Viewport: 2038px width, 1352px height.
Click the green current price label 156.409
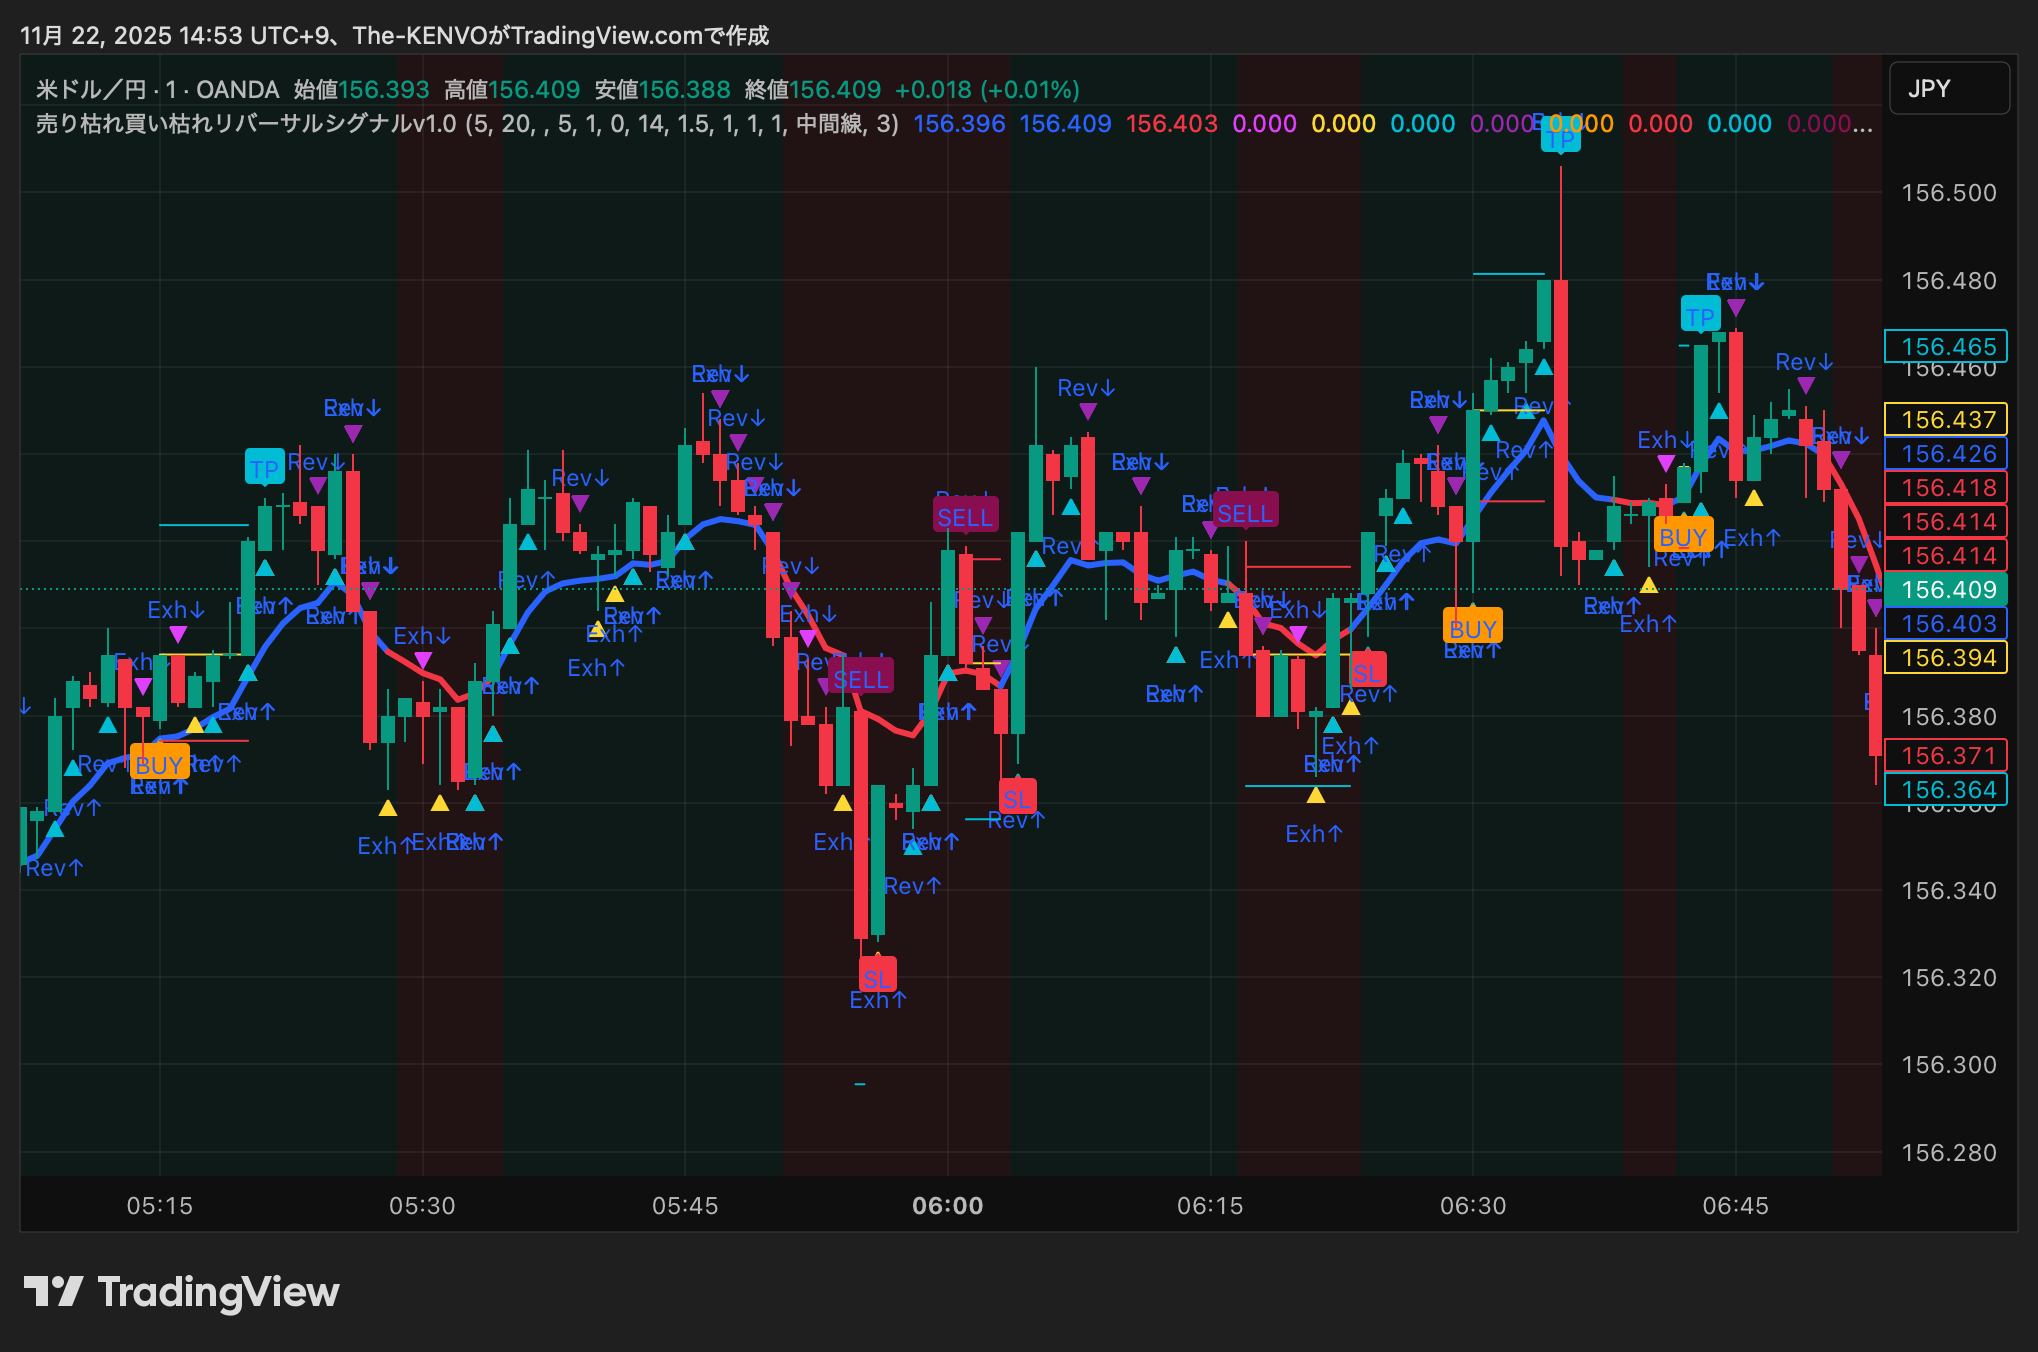point(1947,590)
